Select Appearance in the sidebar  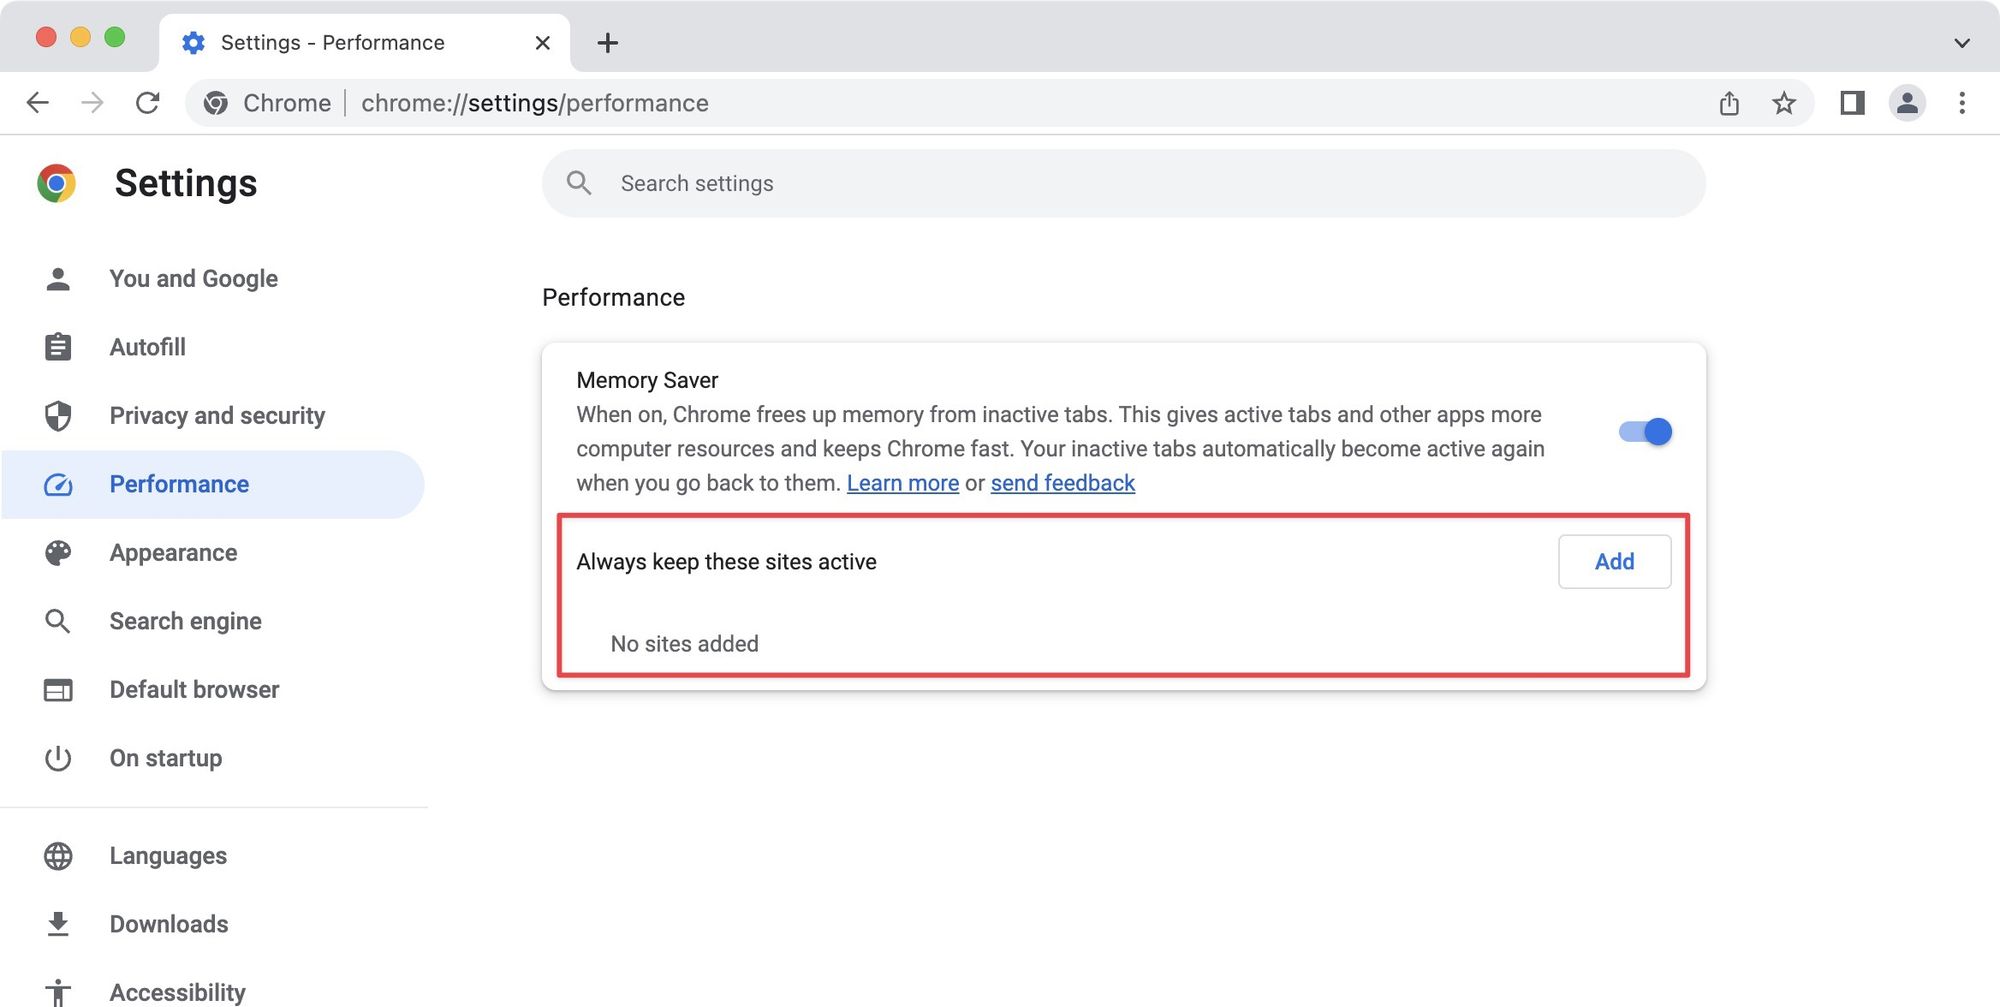[173, 553]
